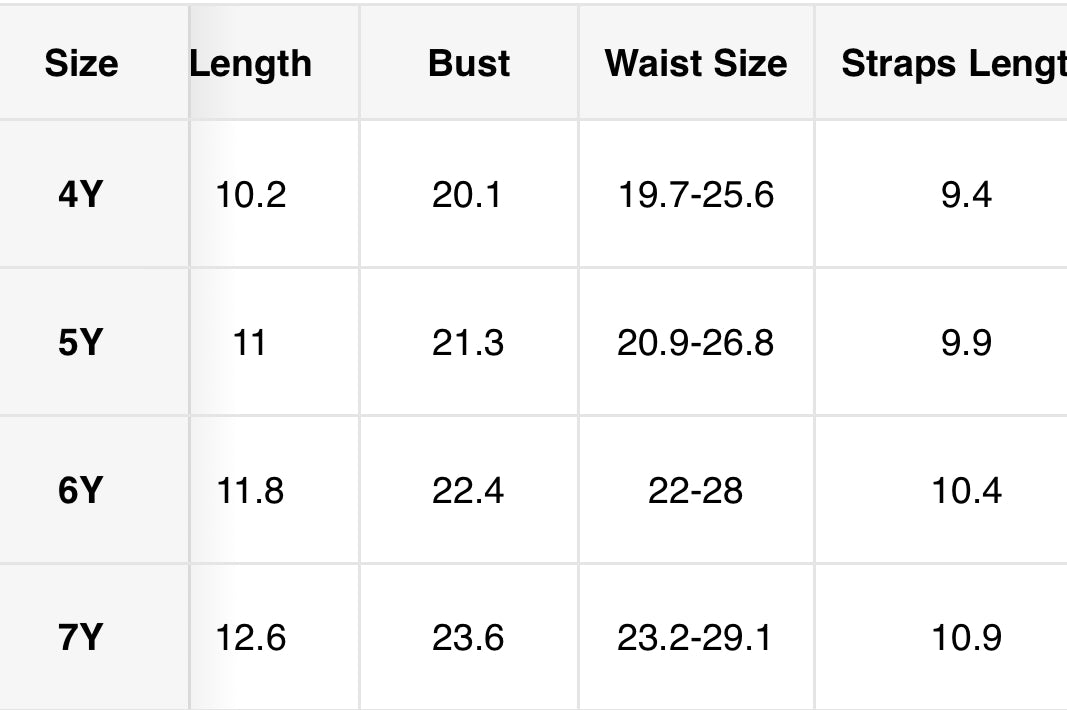
Task: Click the Straps Length column header
Action: tap(941, 63)
